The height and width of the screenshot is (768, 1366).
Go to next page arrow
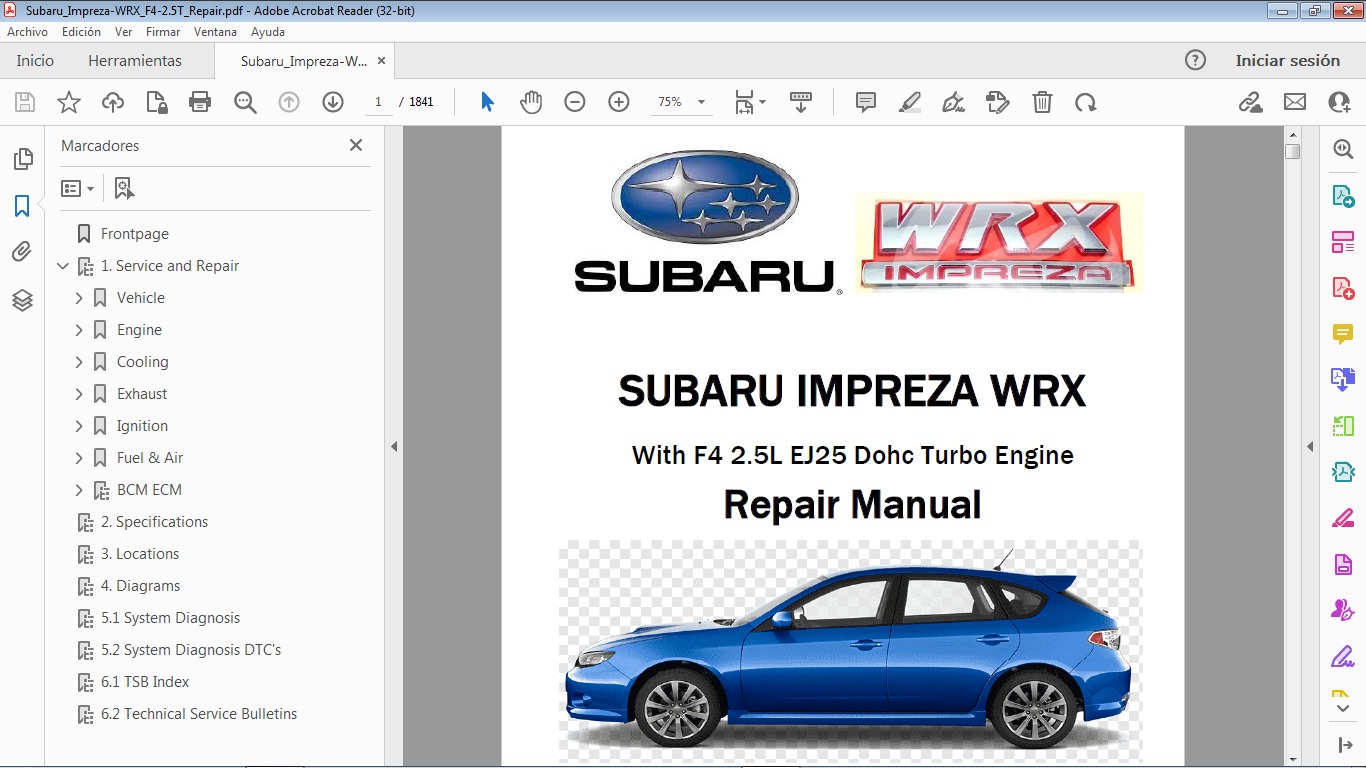point(333,102)
